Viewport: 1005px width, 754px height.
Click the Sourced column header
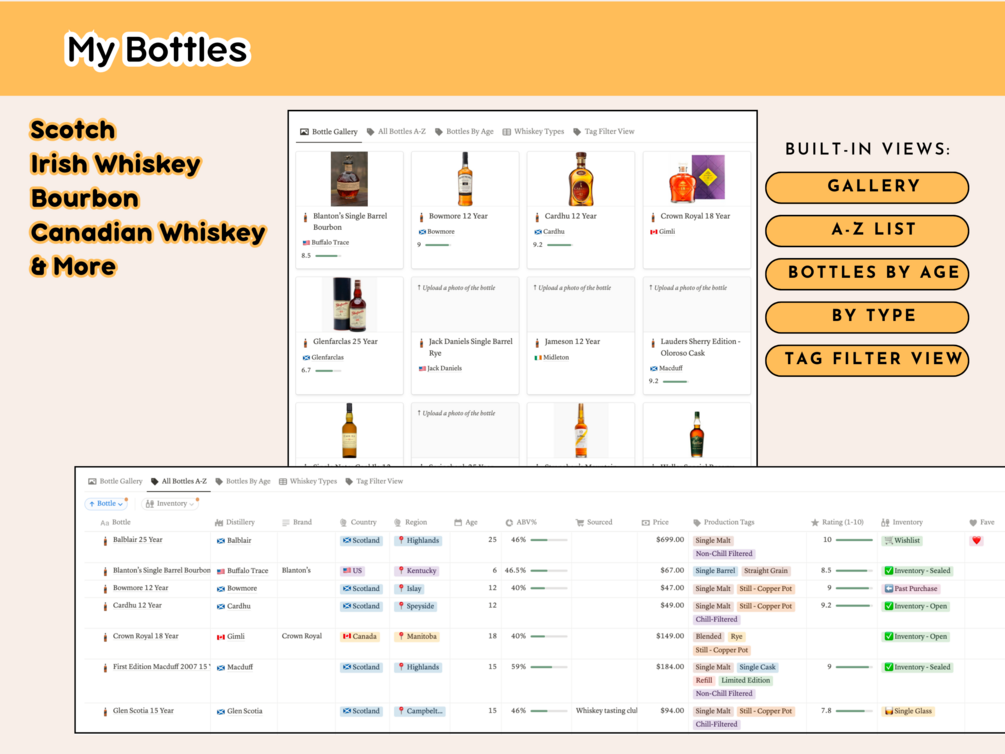coord(594,523)
